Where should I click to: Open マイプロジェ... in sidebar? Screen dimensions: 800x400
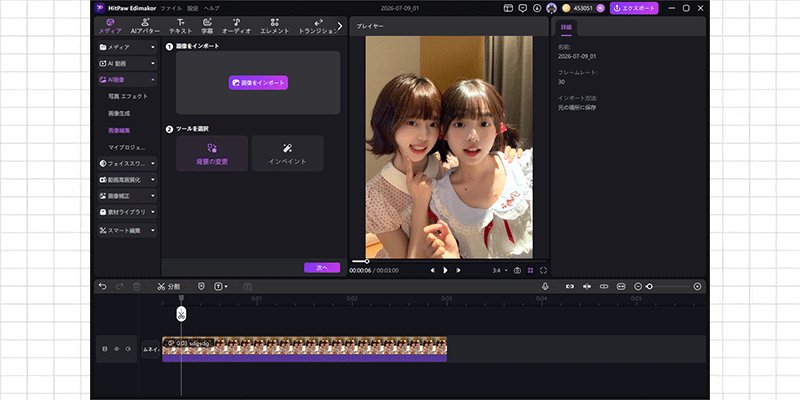pyautogui.click(x=127, y=147)
